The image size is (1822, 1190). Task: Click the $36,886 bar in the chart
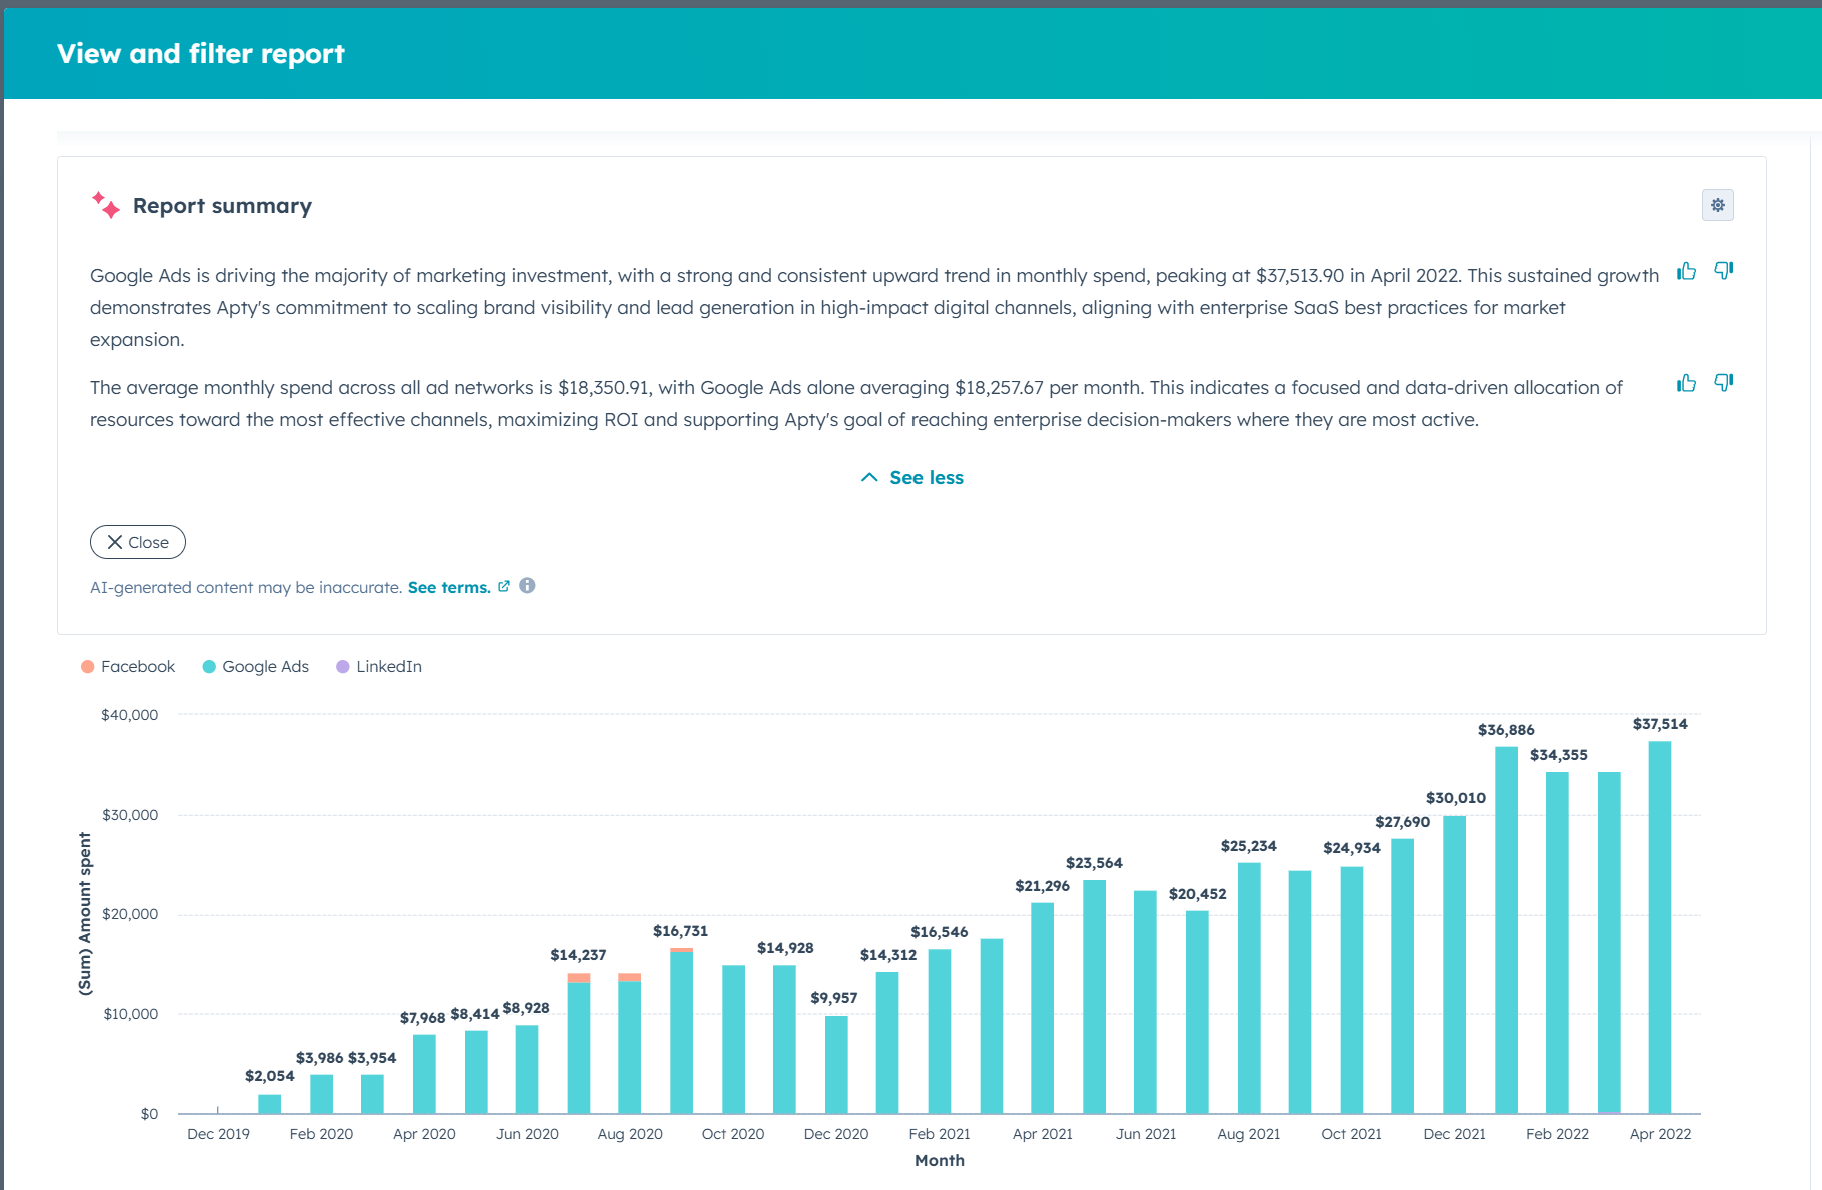coord(1506,930)
